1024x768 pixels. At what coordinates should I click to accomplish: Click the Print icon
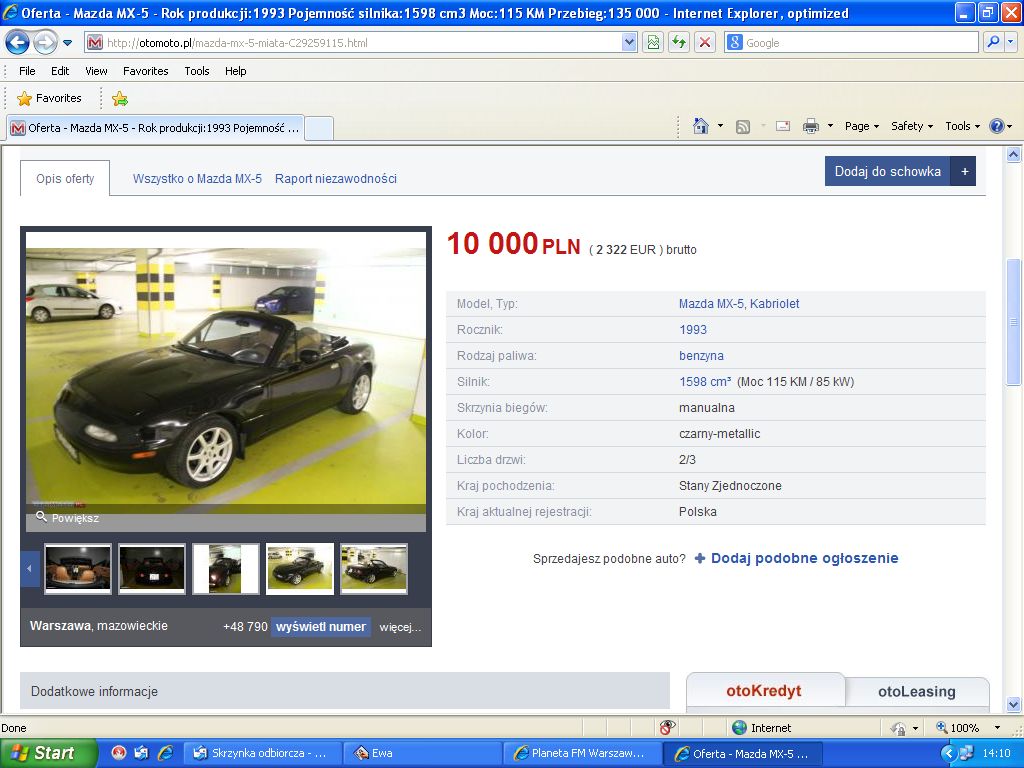click(810, 126)
